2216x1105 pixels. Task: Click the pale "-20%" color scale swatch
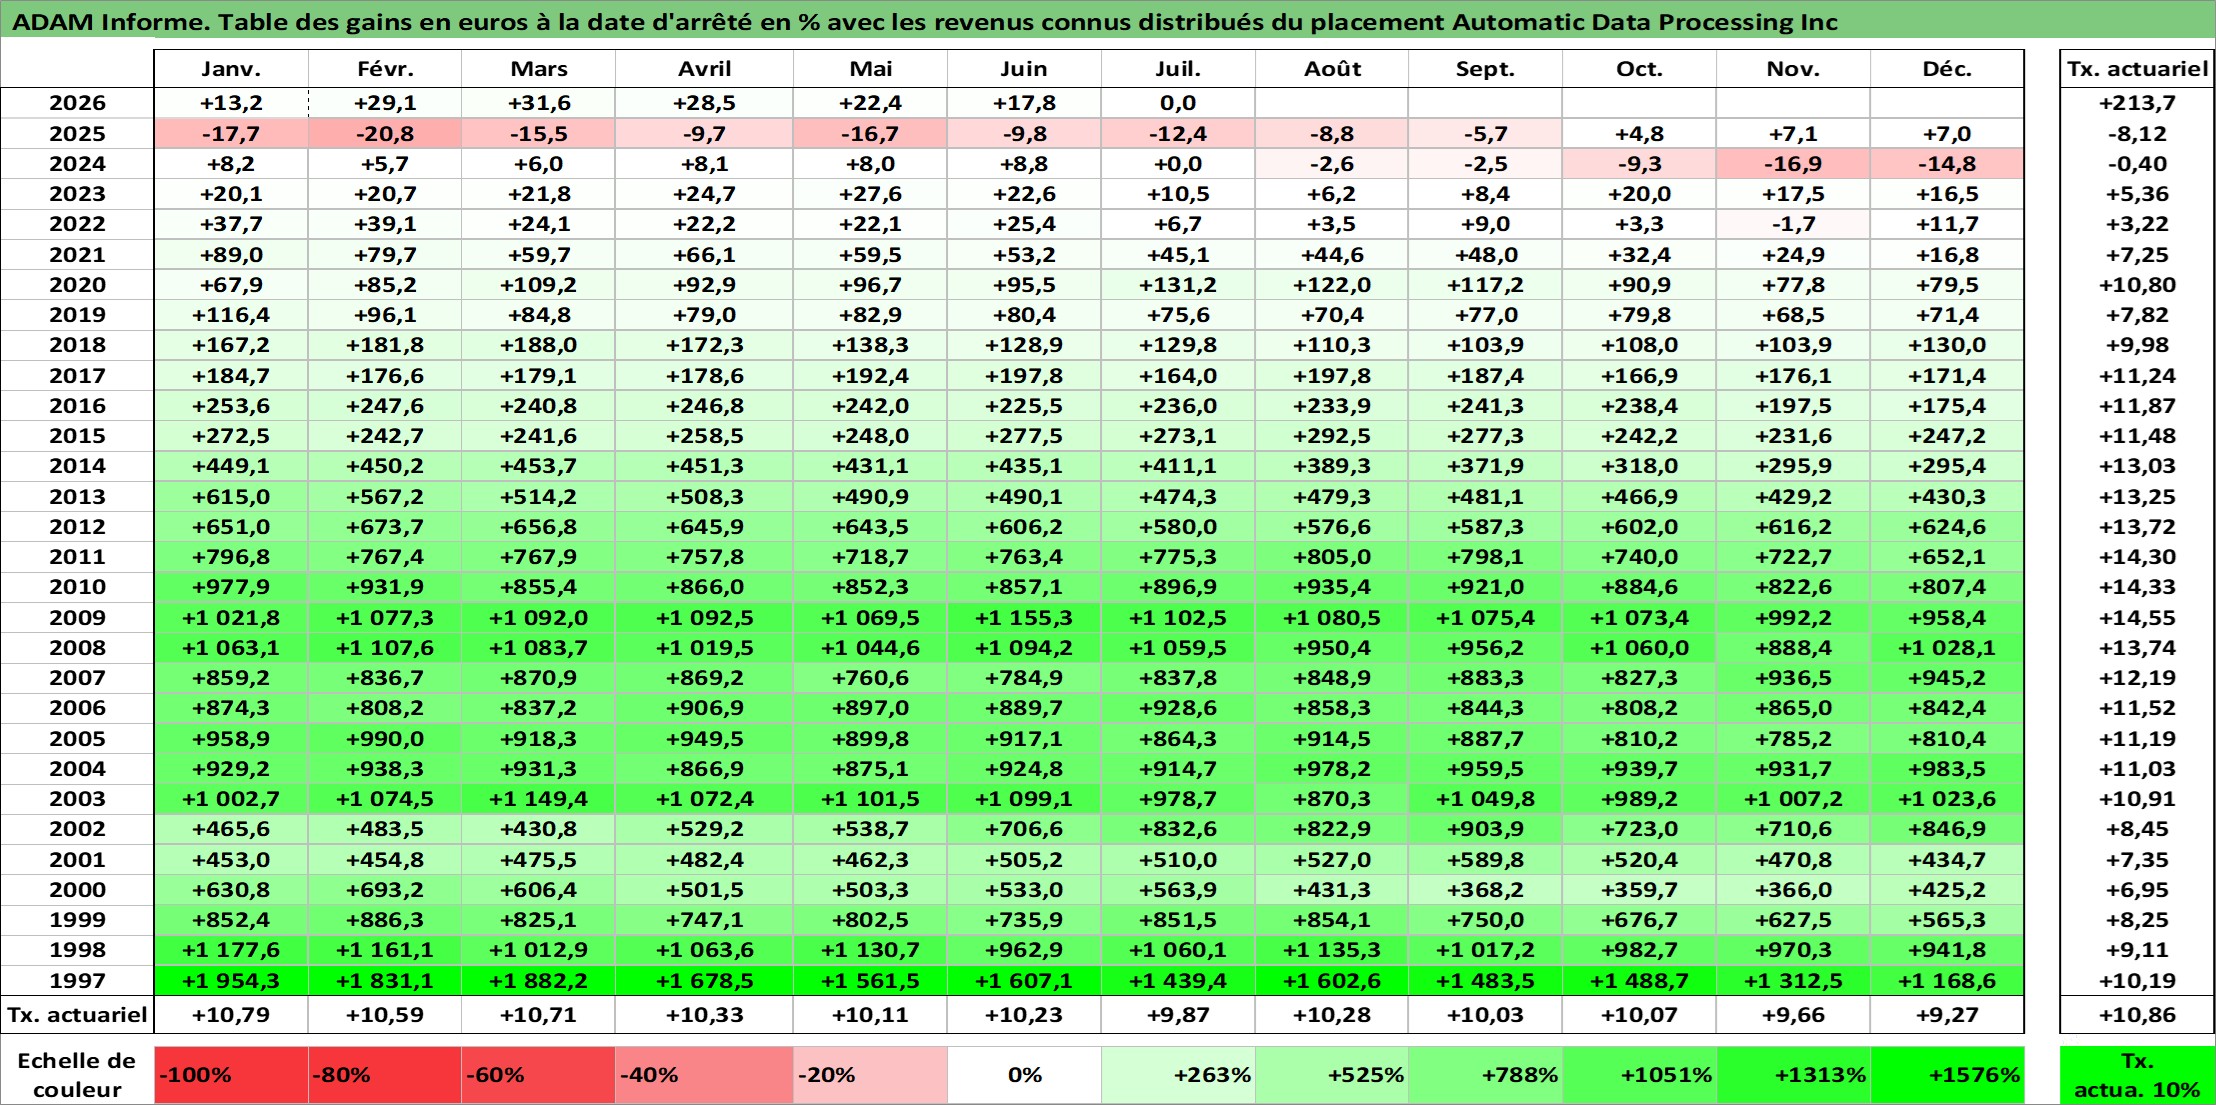(x=871, y=1075)
